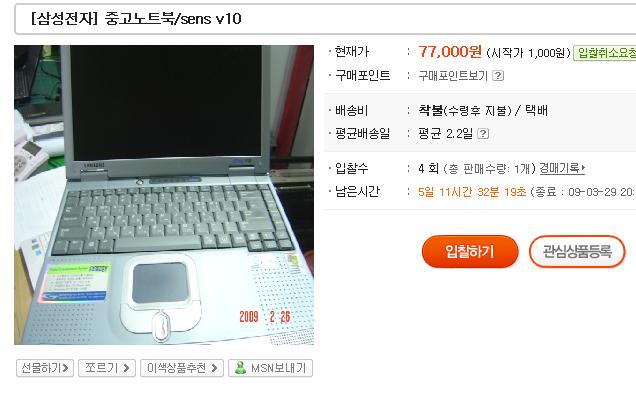Send listing with MSN보내기 button
This screenshot has width=636, height=401.
pos(270,368)
